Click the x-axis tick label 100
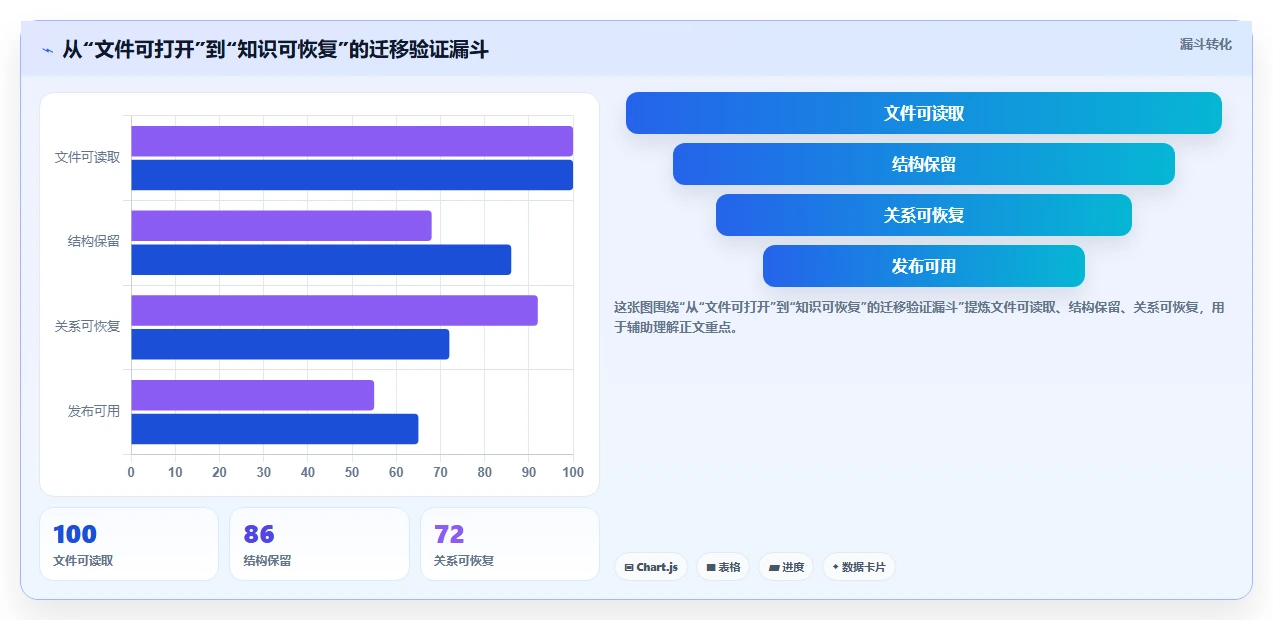 coord(573,472)
